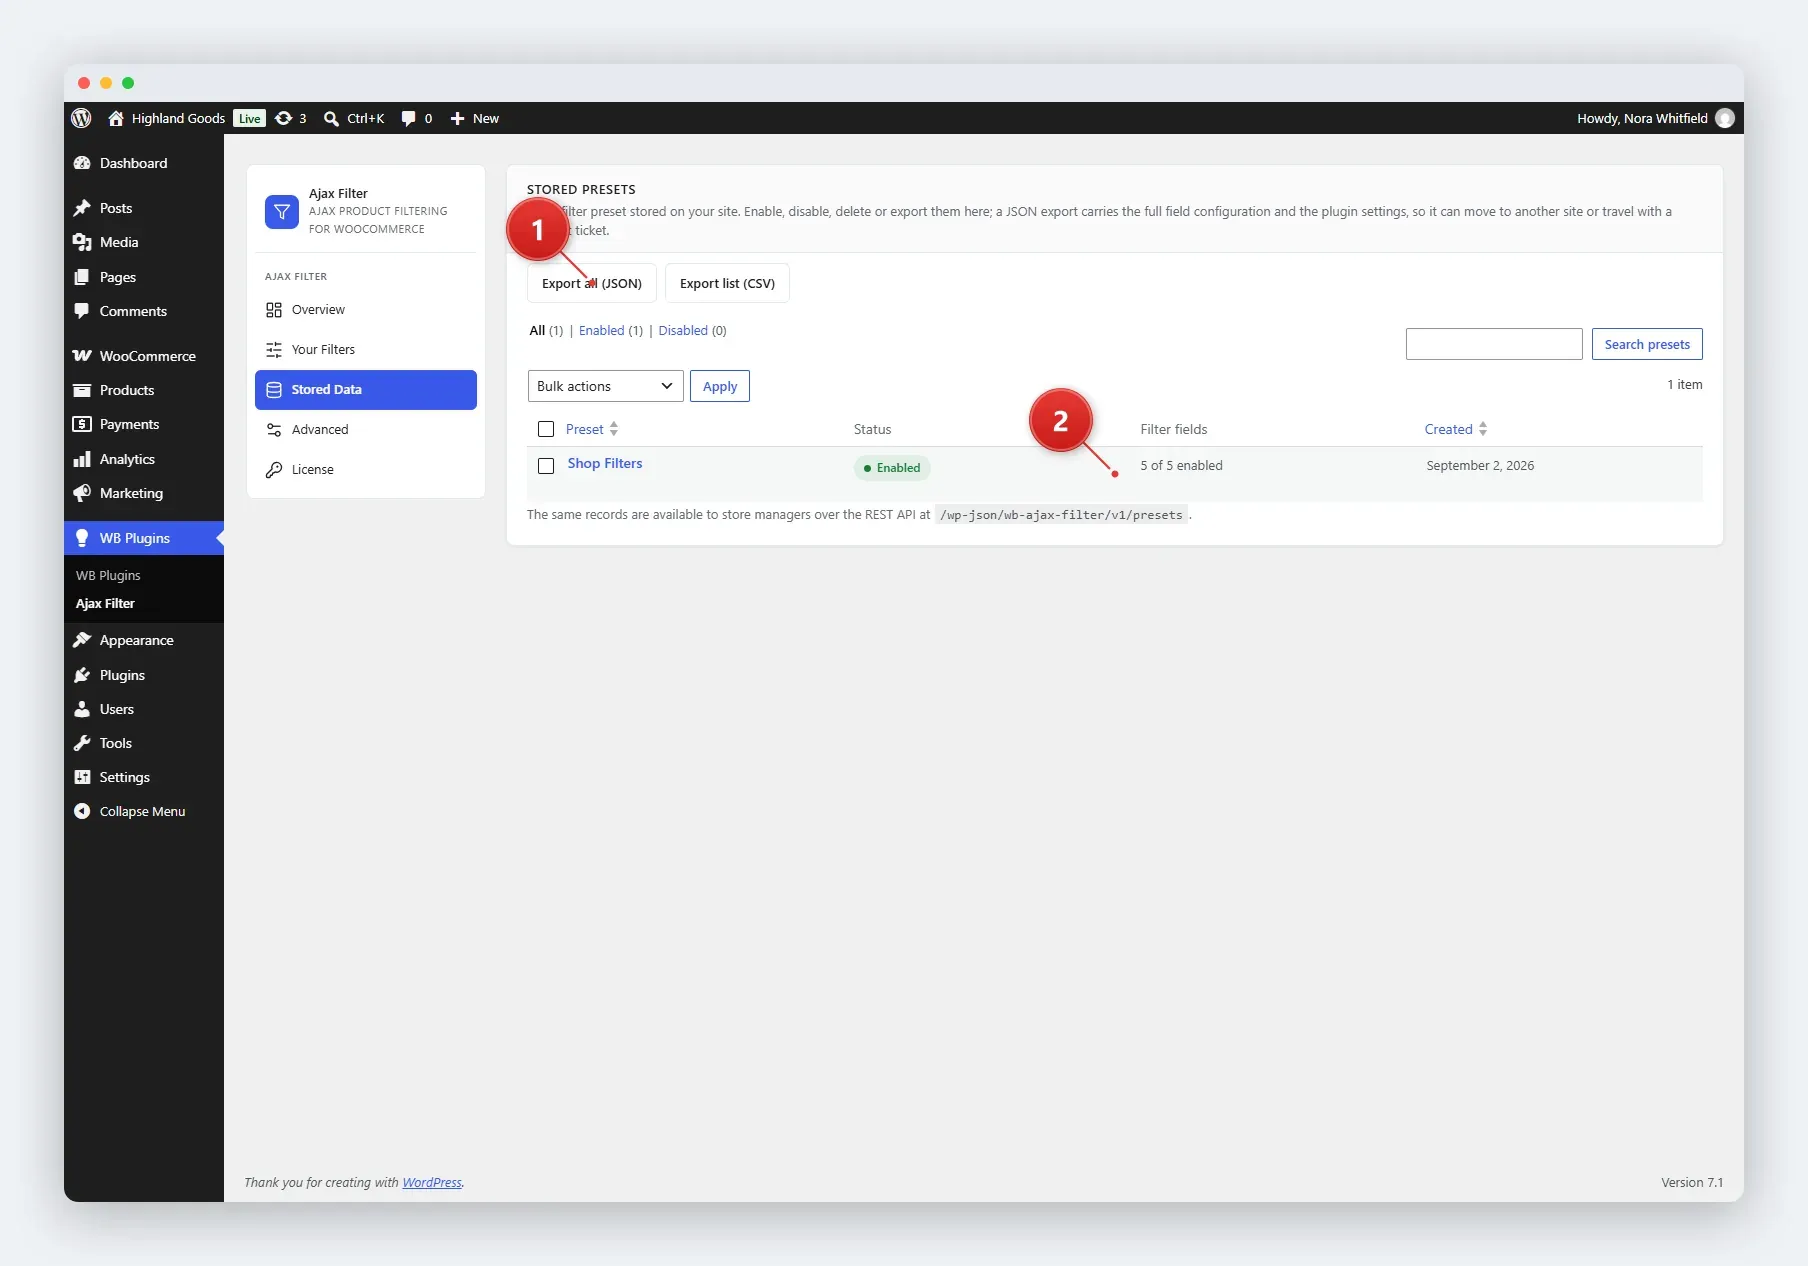Image resolution: width=1808 pixels, height=1266 pixels.
Task: Click the Posts pin icon
Action: point(82,208)
